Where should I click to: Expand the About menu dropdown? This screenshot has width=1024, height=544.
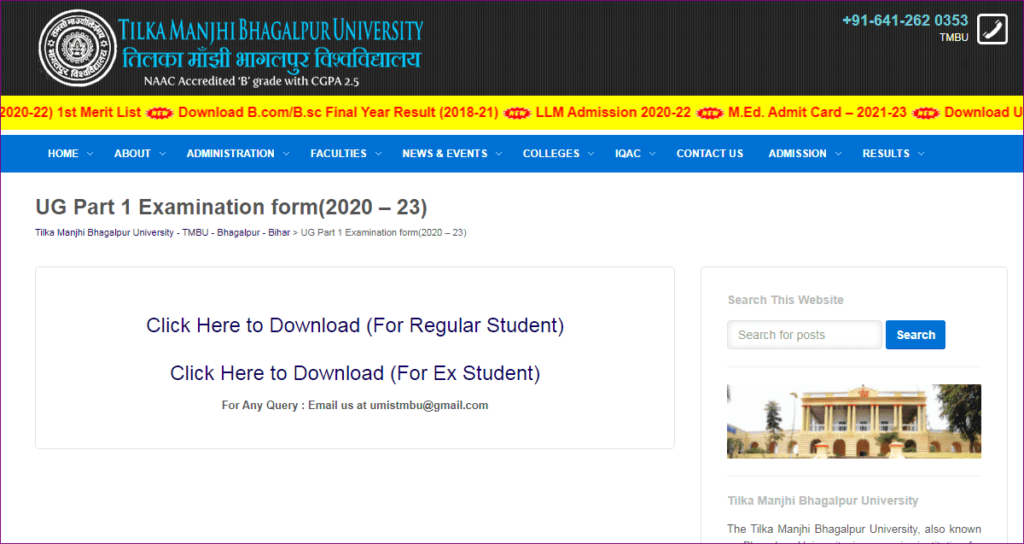click(x=138, y=153)
